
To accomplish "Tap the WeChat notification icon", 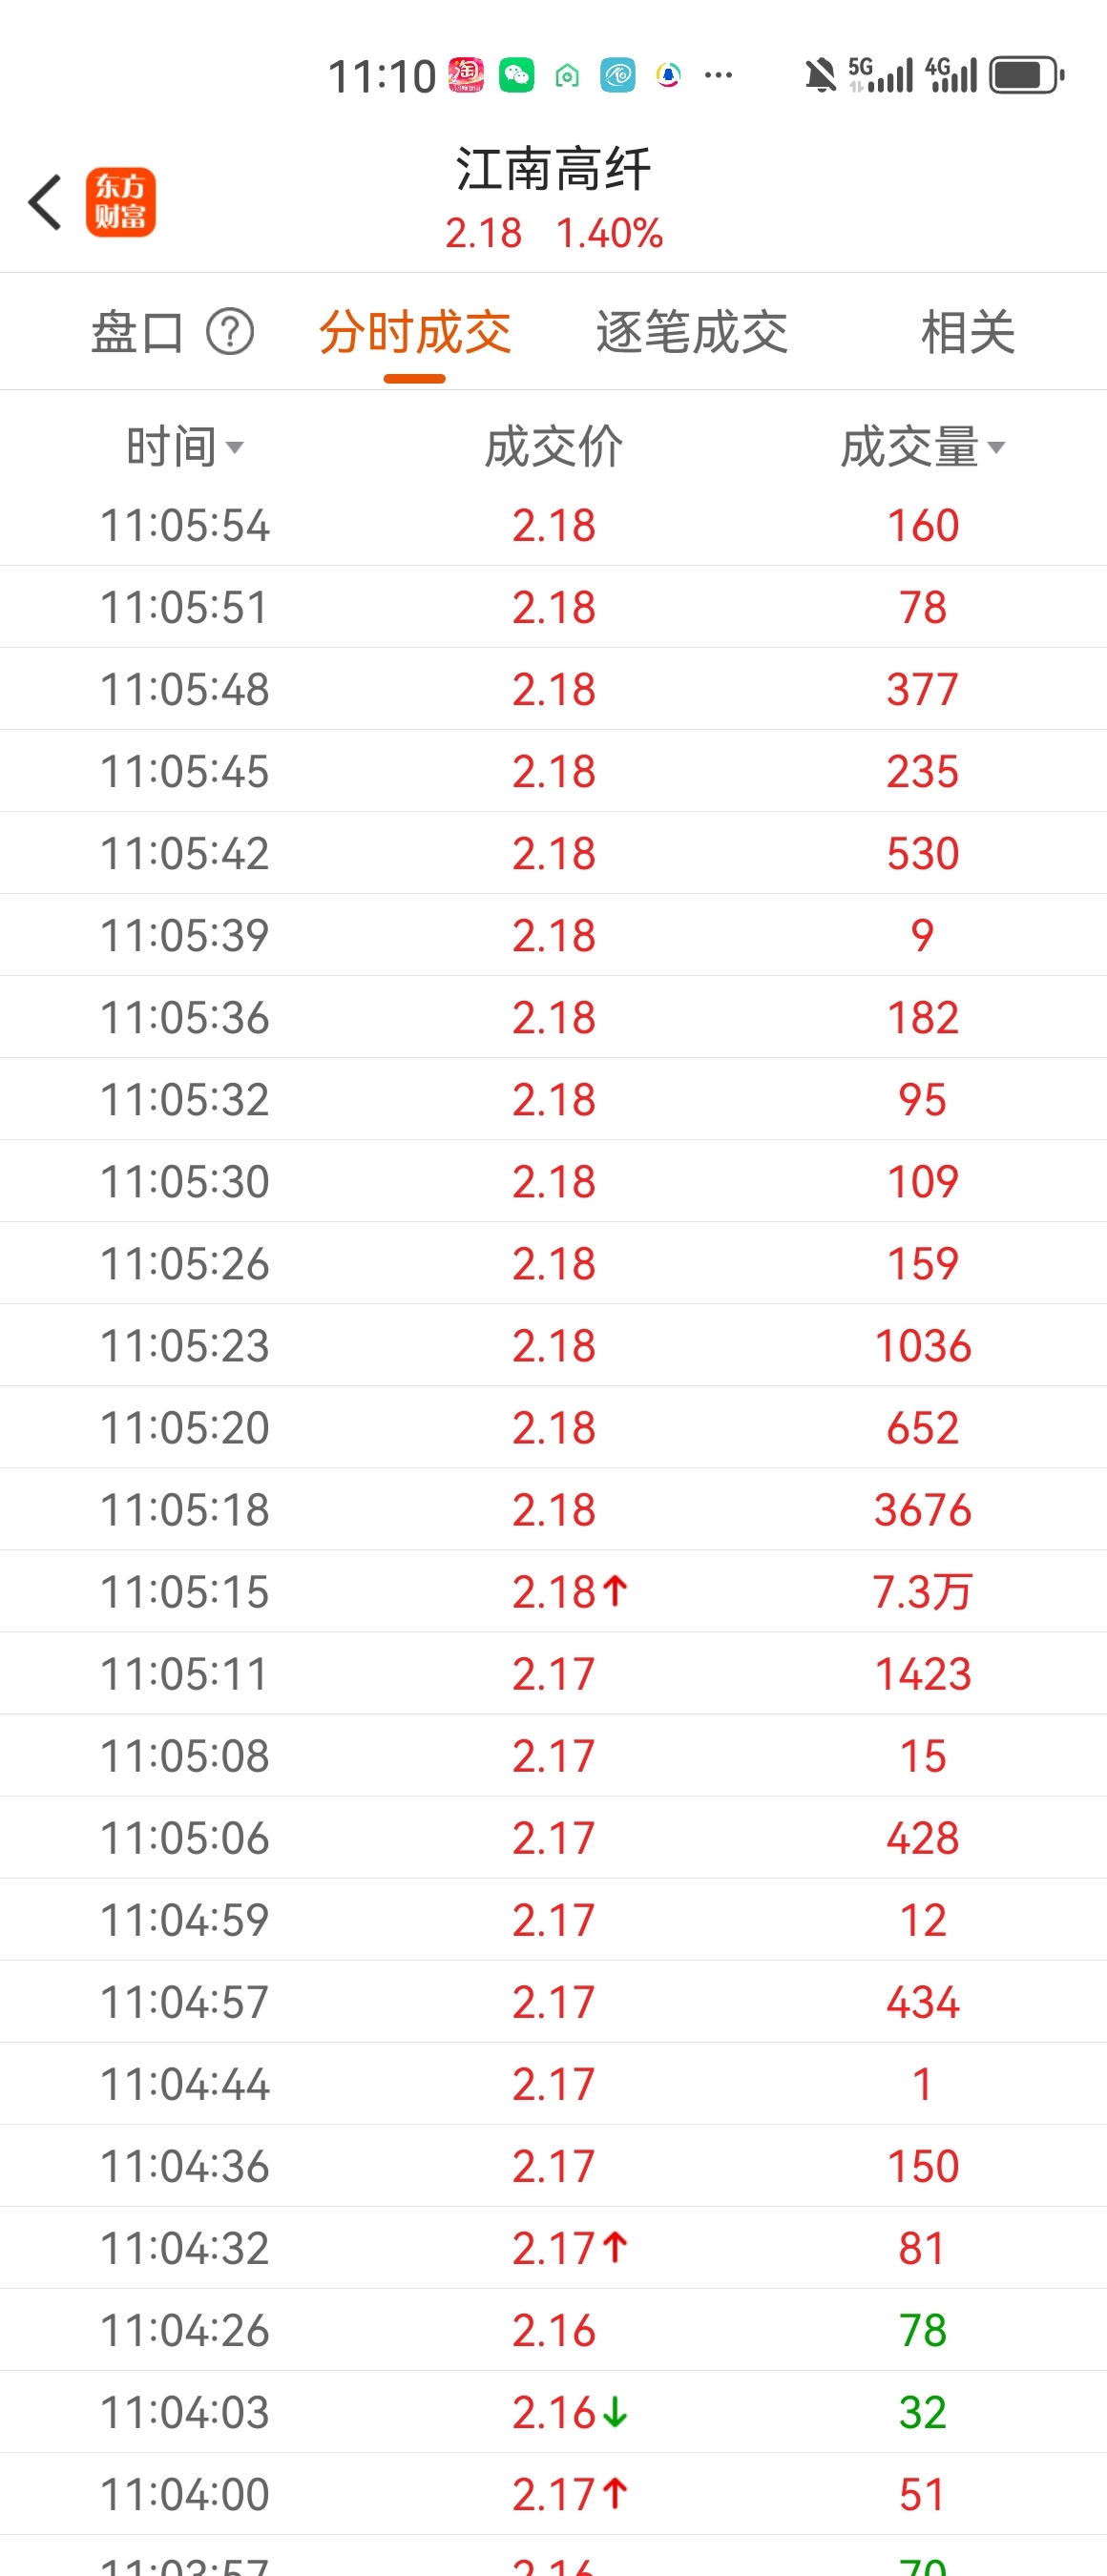I will coord(516,75).
